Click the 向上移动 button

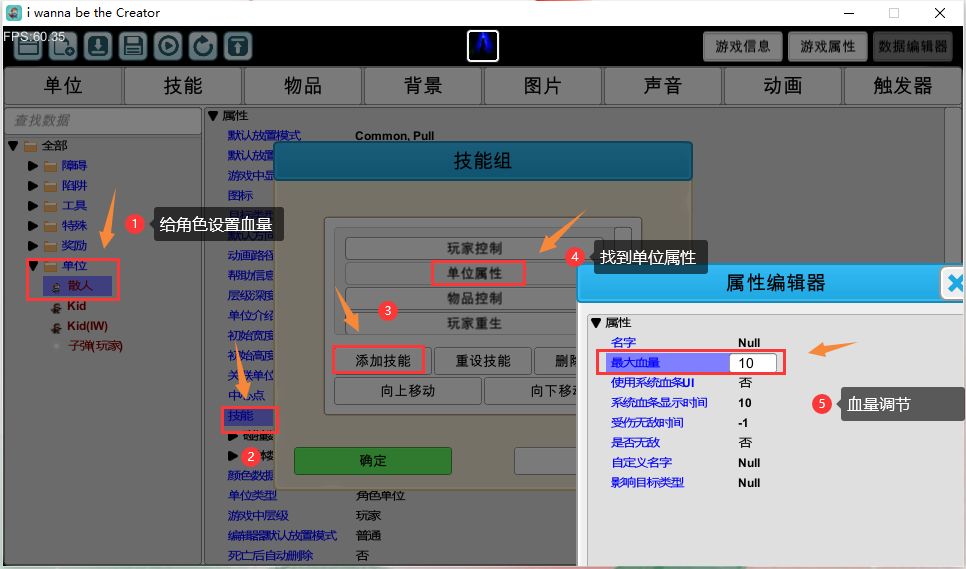(x=408, y=391)
